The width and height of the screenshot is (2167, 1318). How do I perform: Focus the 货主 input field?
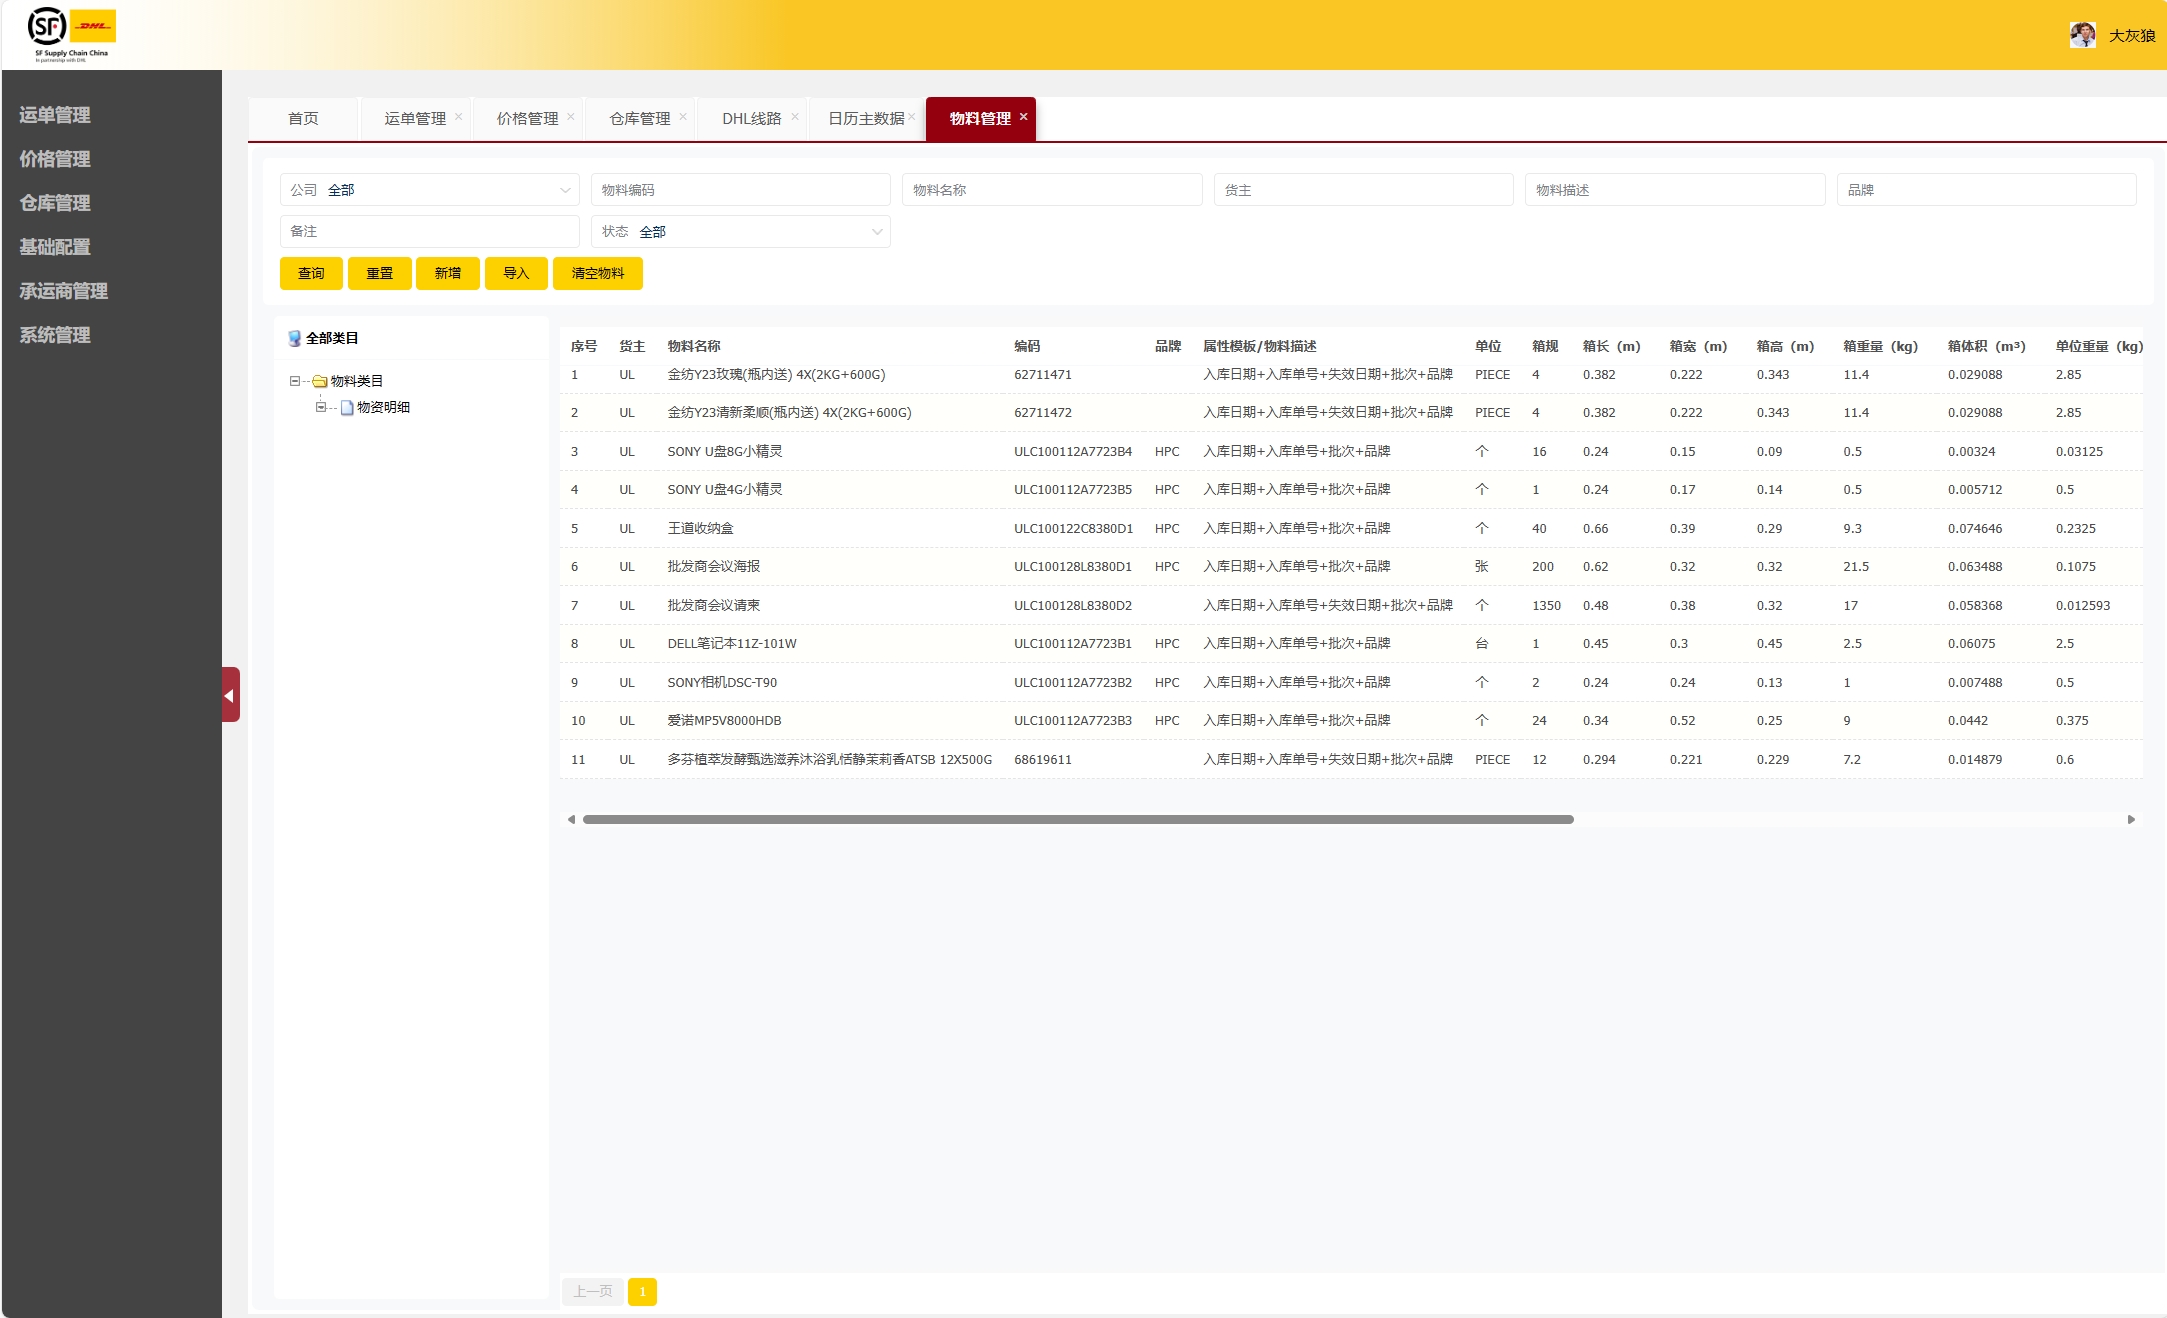1364,190
